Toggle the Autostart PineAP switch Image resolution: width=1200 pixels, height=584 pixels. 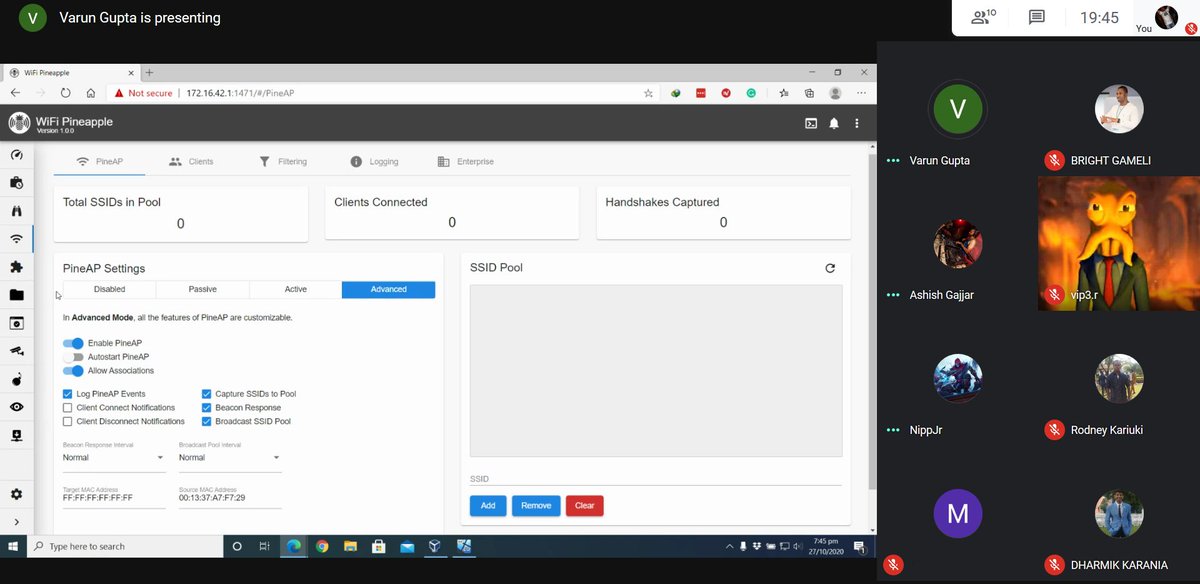pyautogui.click(x=73, y=357)
